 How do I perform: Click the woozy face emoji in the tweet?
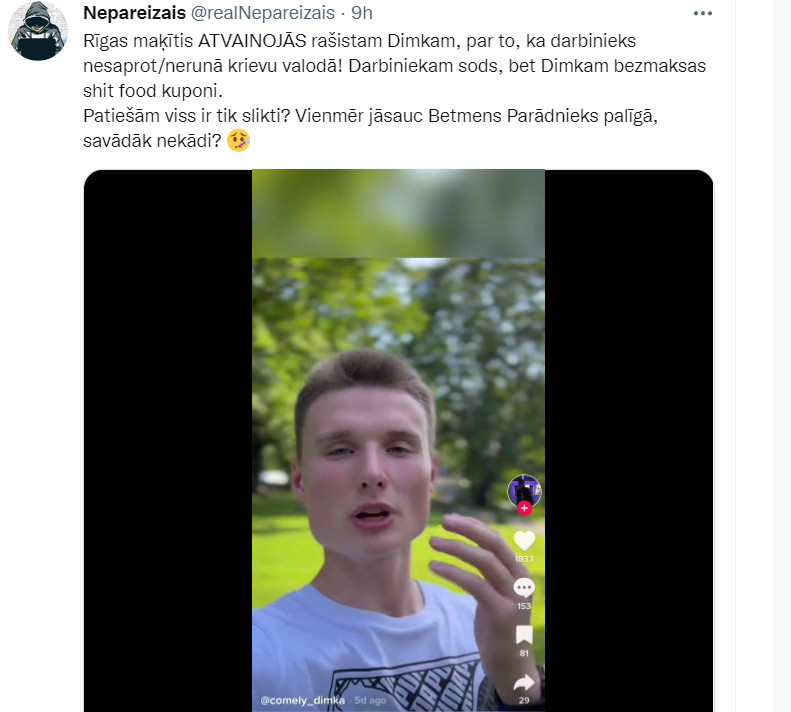pos(238,141)
